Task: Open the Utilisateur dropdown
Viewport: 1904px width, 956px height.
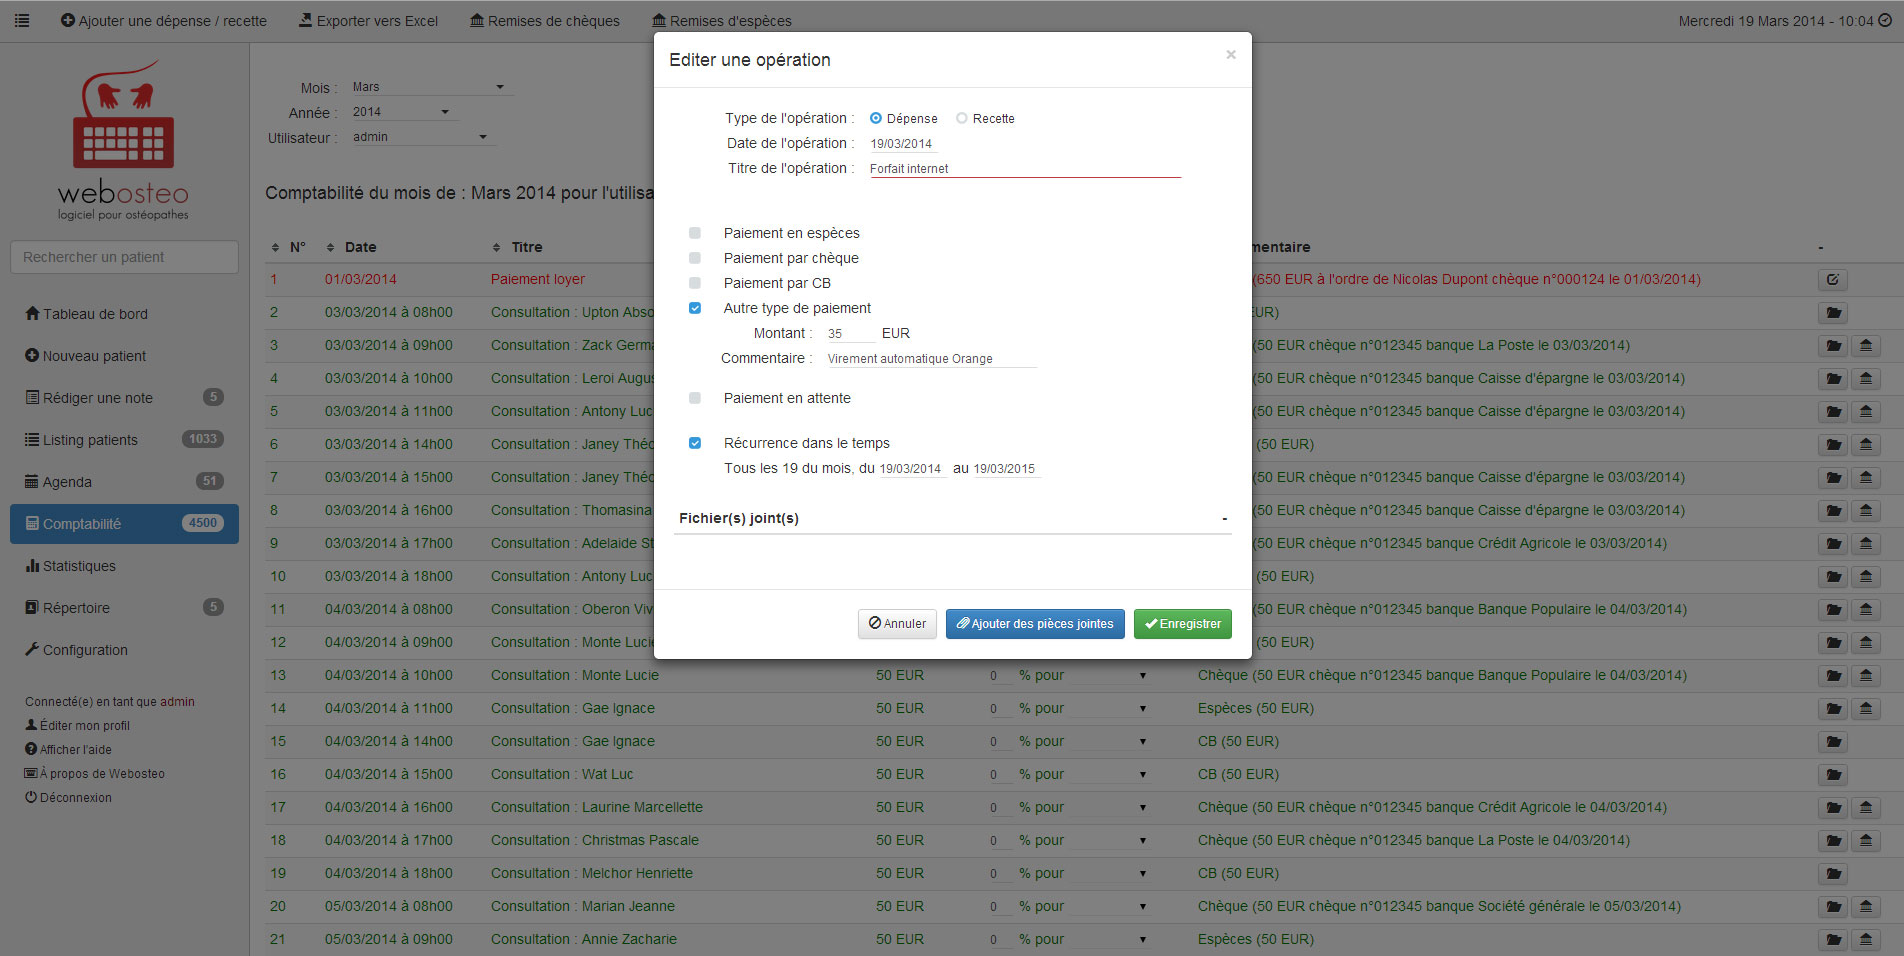Action: [420, 137]
